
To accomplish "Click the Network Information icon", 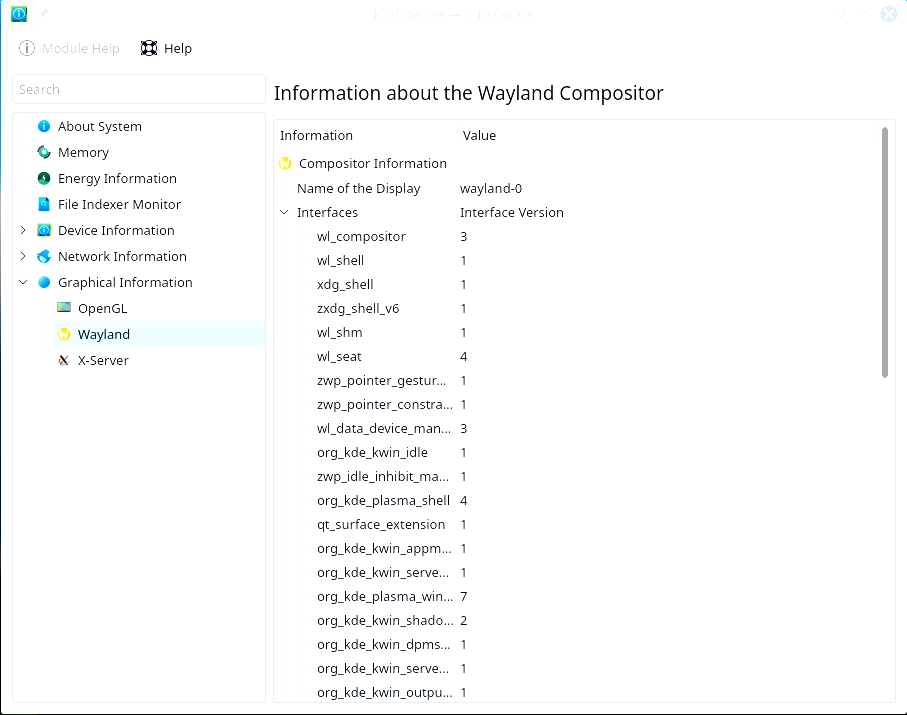I will (44, 257).
